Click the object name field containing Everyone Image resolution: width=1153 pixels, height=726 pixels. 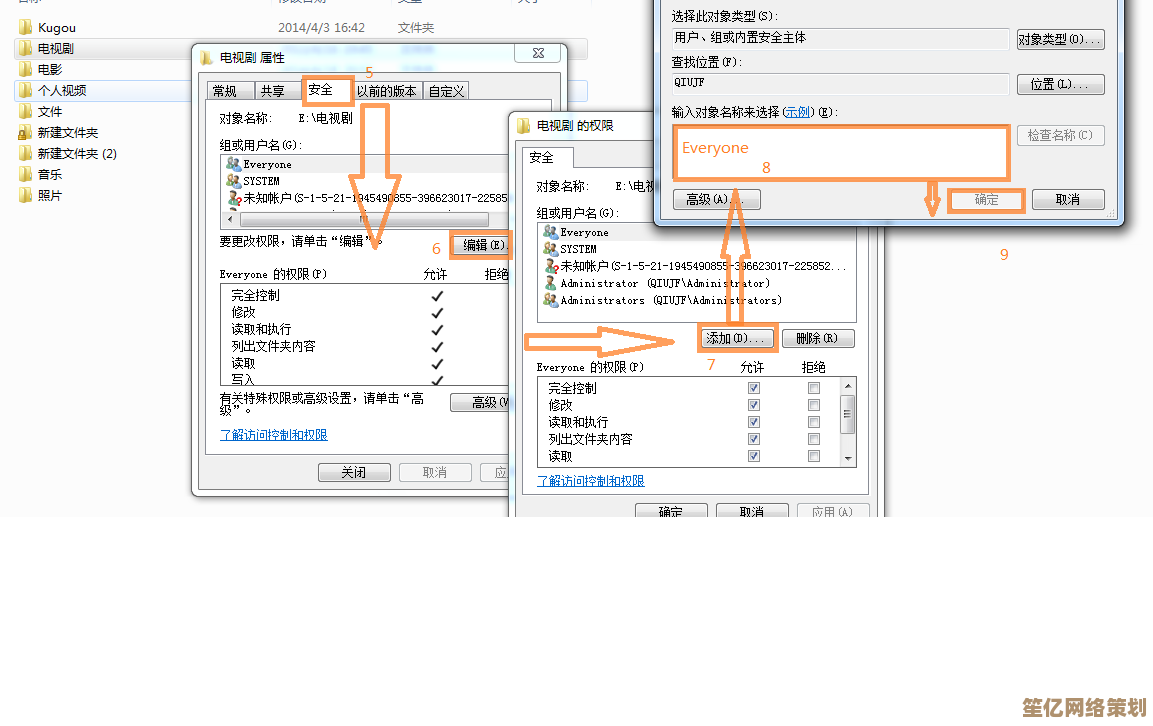(840, 152)
